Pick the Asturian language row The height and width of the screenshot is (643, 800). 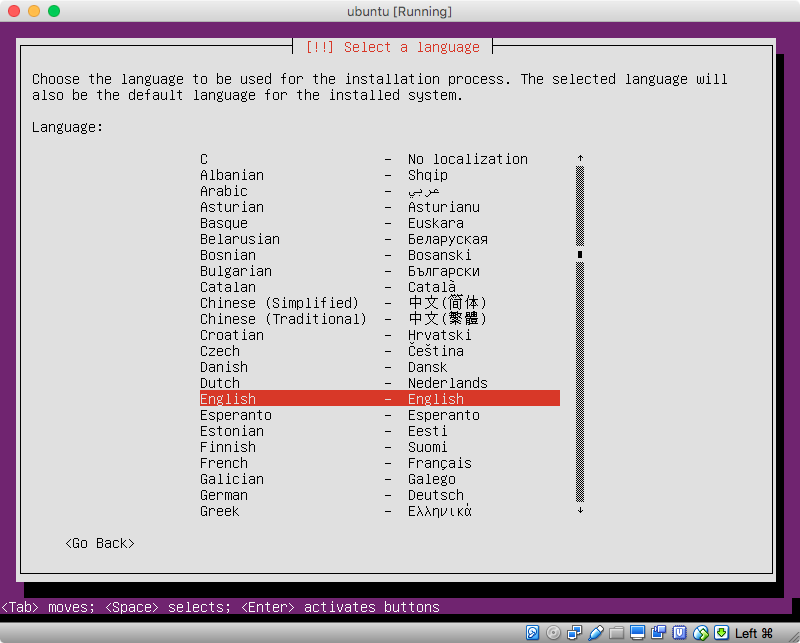(380, 207)
